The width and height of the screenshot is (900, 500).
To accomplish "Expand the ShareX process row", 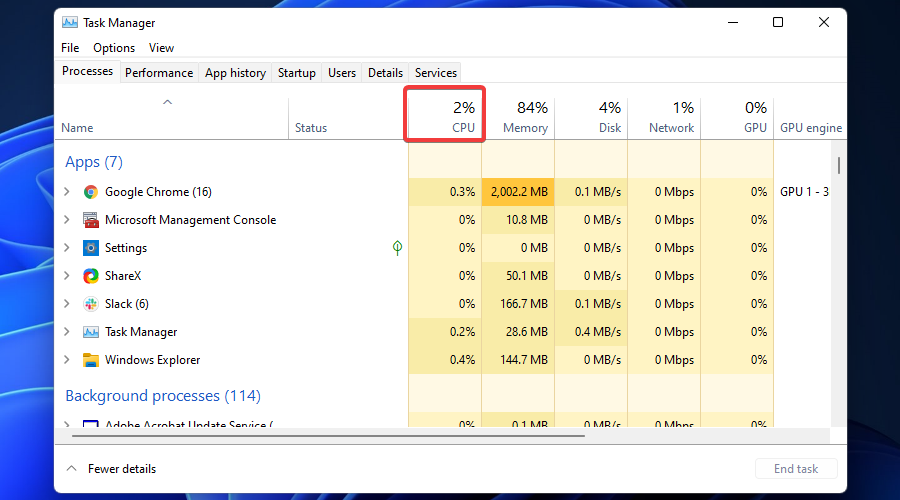I will 67,276.
